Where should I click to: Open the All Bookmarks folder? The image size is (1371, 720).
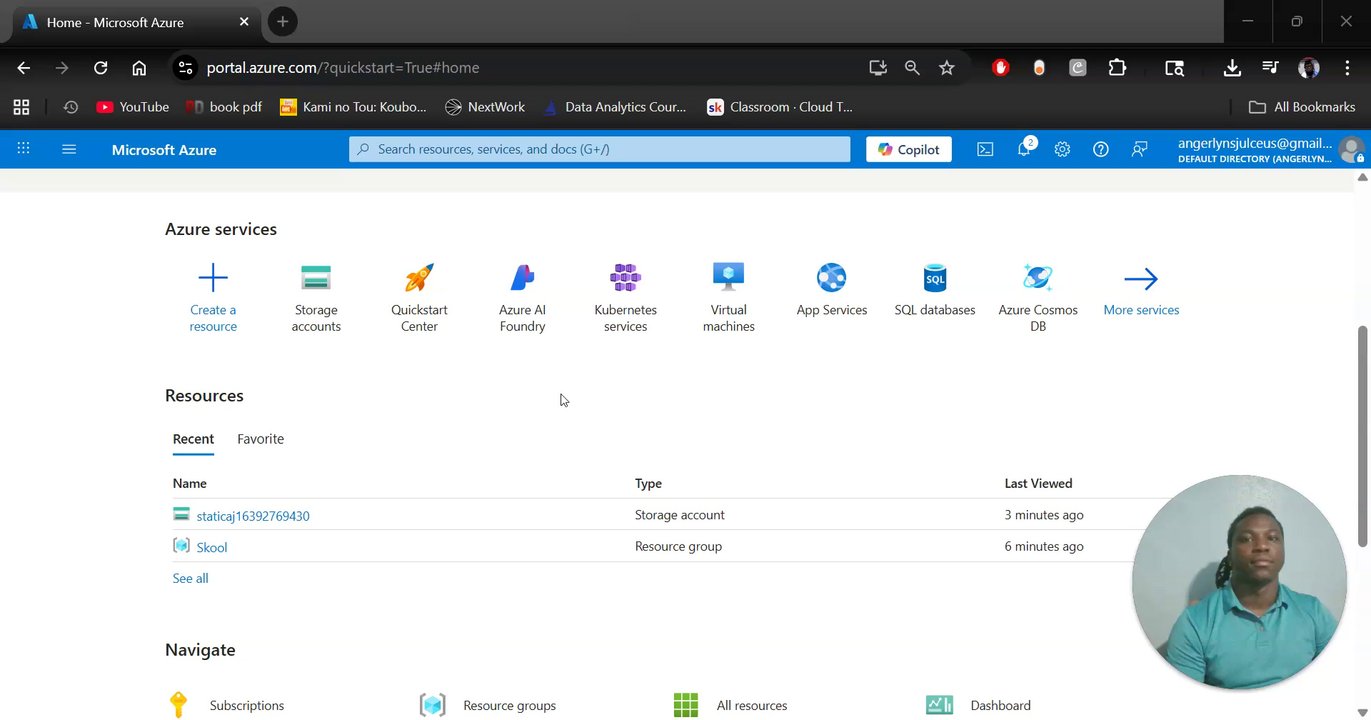[1302, 107]
